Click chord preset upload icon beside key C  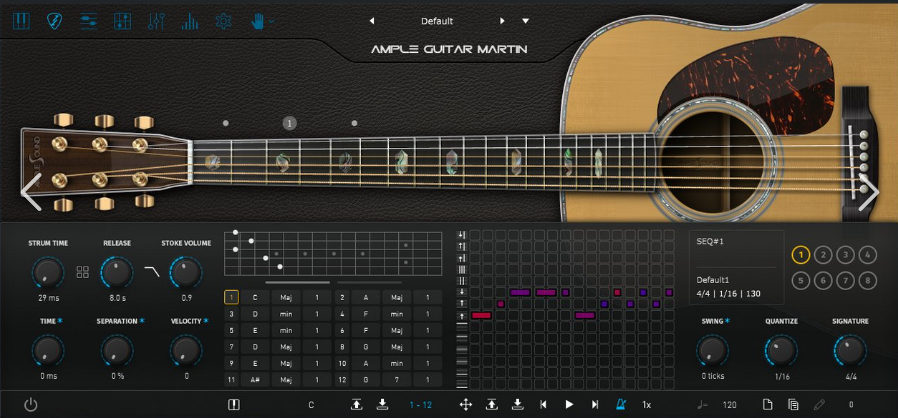click(x=356, y=405)
